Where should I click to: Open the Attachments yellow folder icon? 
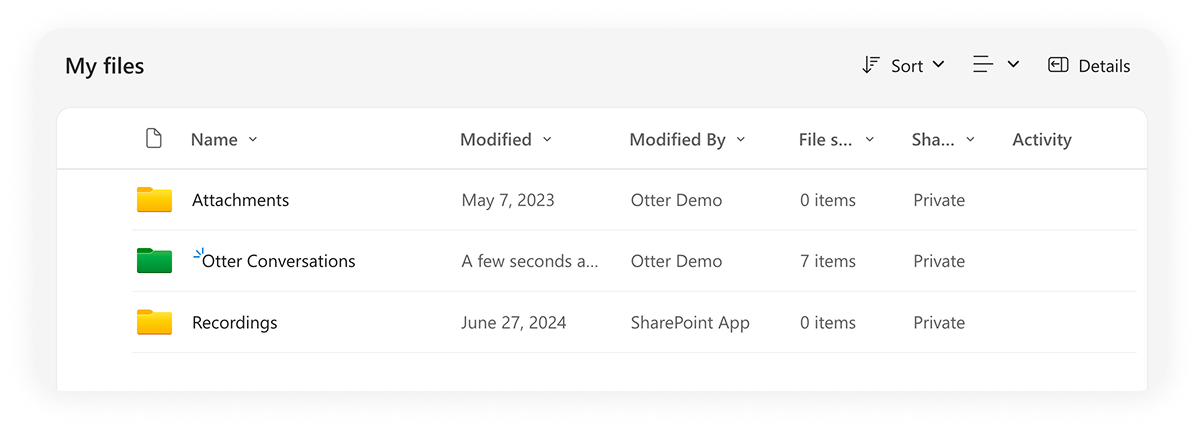(154, 200)
